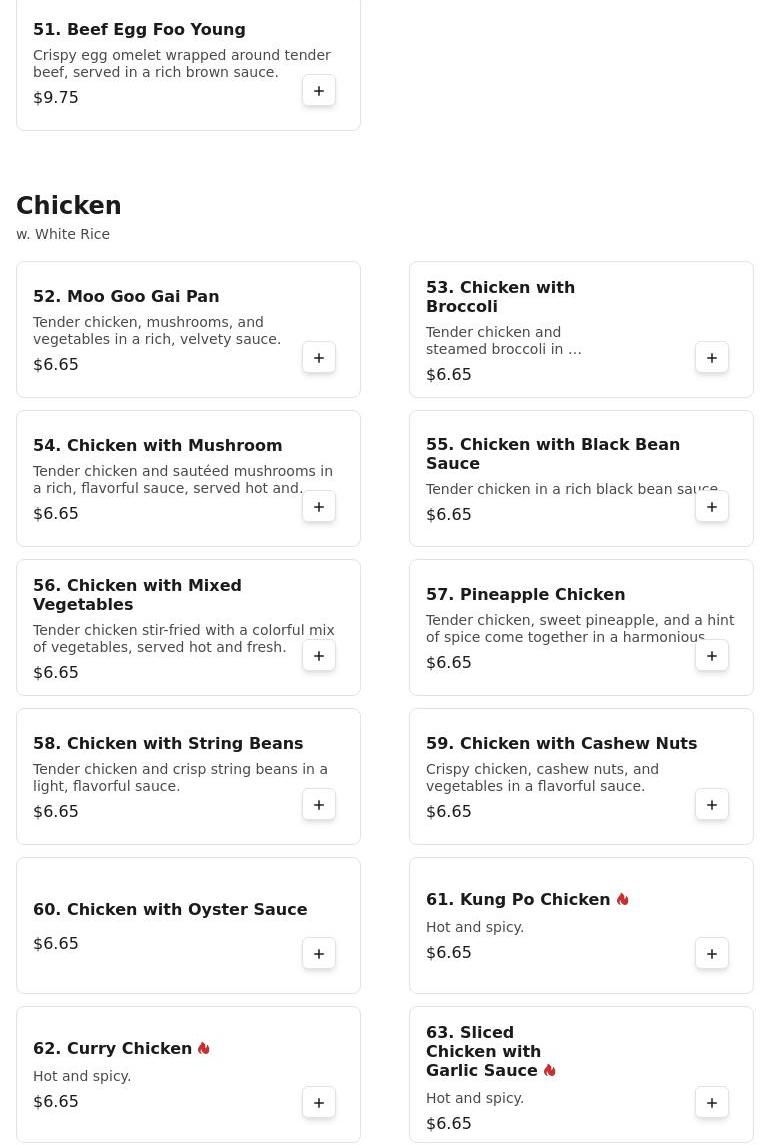Add Chicken with Black Bean Sauce
The width and height of the screenshot is (770, 1145).
click(712, 507)
